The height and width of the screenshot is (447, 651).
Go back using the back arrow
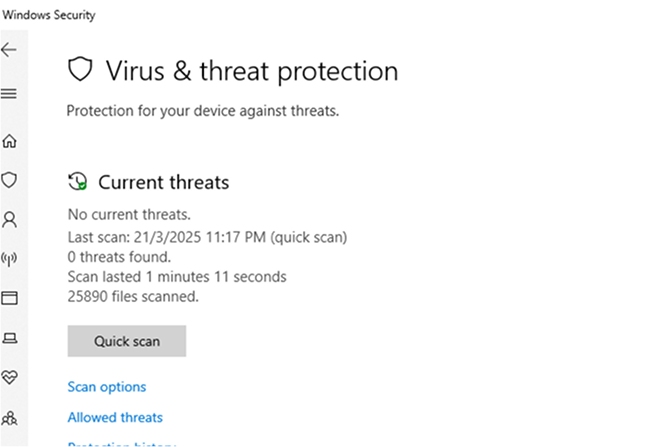click(10, 50)
